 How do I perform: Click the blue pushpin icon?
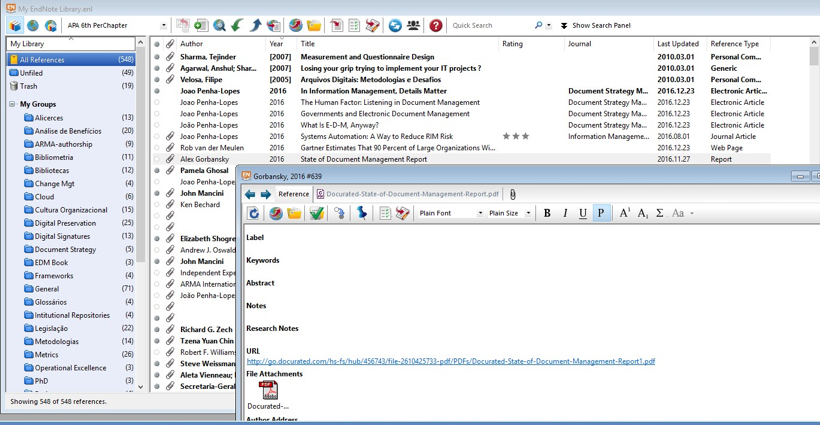coord(362,213)
